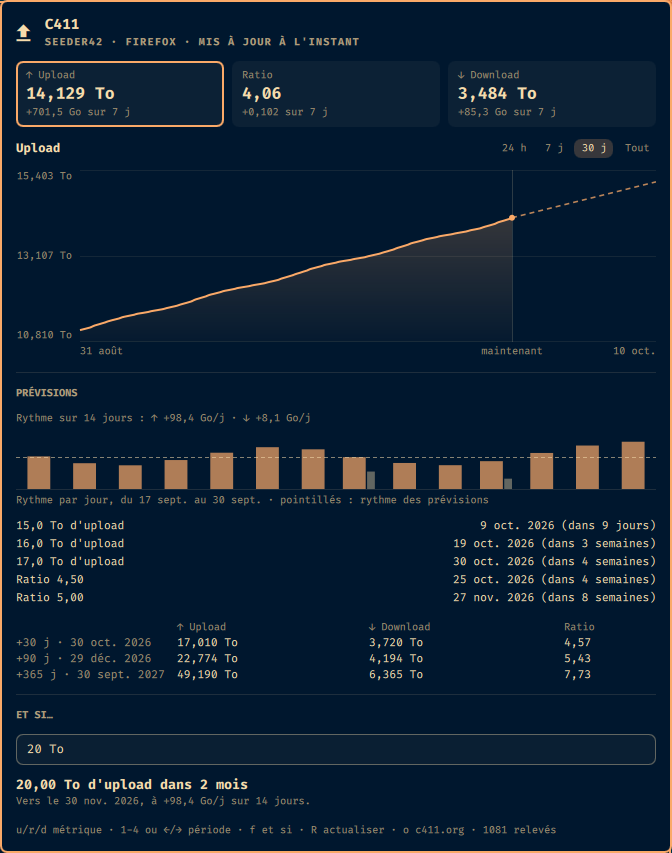Image resolution: width=672 pixels, height=853 pixels.
Task: Click the '+30 j · 30 oct. 2026' row label
Action: click(83, 642)
